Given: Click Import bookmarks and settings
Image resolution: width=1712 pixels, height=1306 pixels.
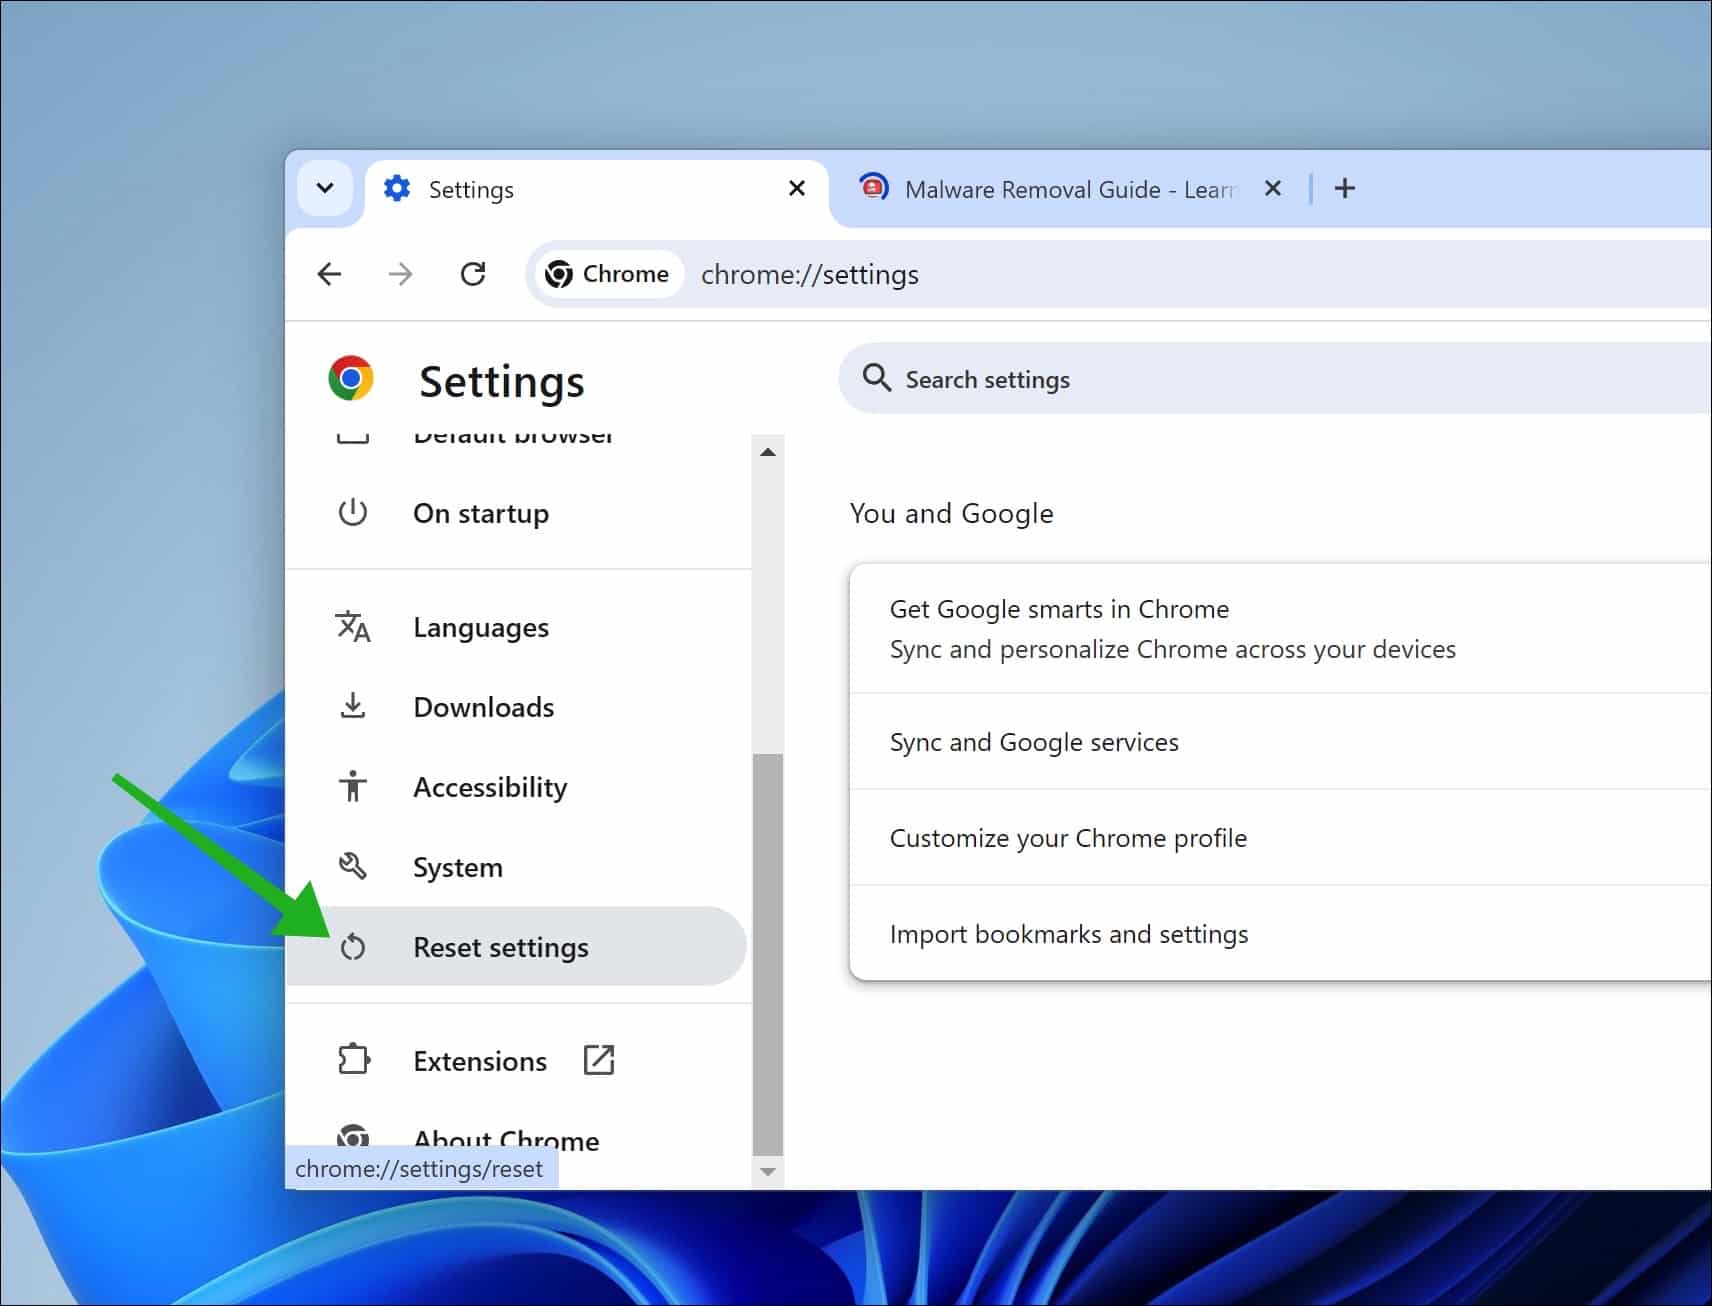Looking at the screenshot, I should click(x=1069, y=934).
